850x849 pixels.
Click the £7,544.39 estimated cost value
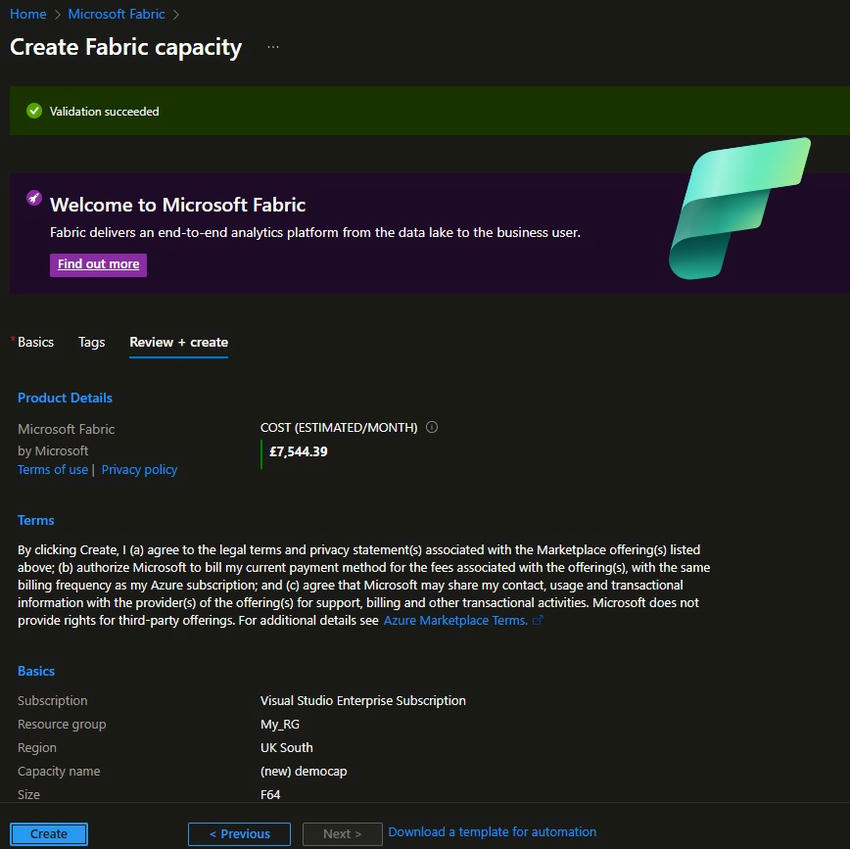point(298,452)
